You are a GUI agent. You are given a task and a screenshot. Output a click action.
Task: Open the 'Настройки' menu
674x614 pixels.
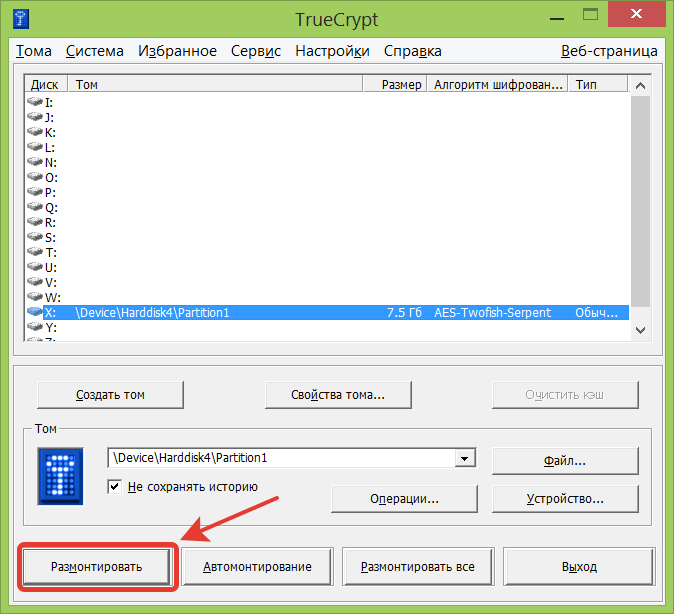(332, 51)
